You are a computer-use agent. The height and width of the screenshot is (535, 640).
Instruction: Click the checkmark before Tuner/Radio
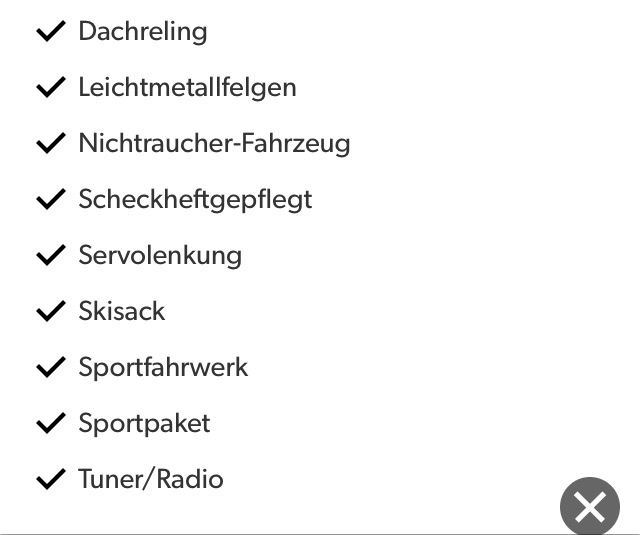click(50, 480)
